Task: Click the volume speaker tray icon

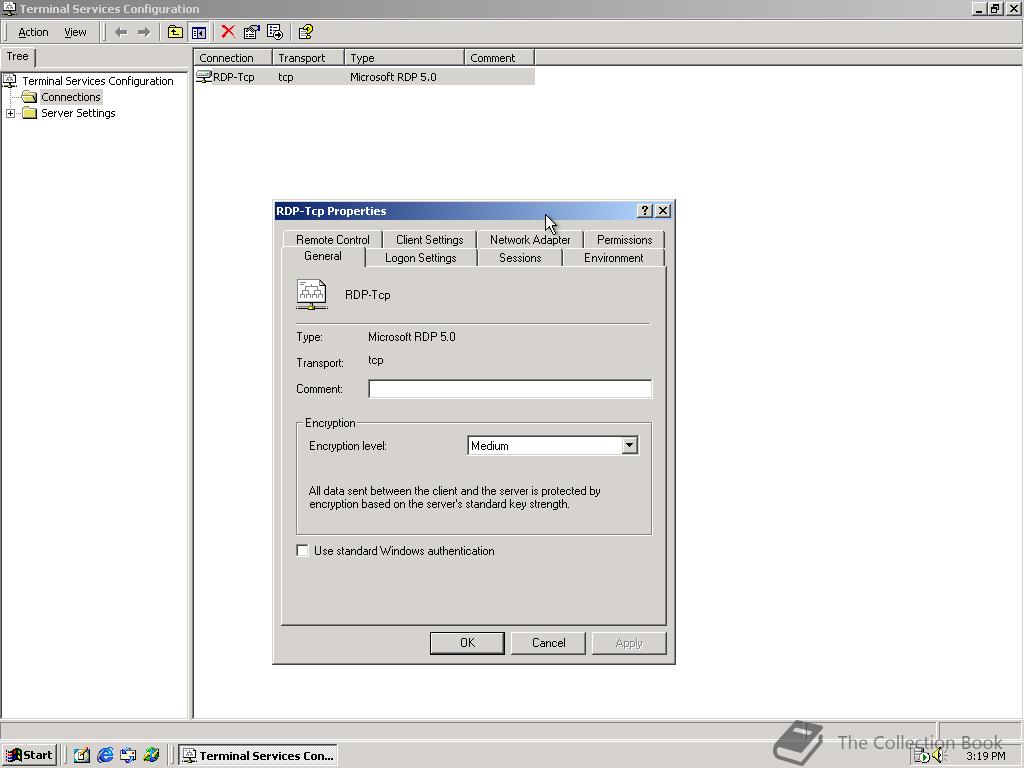Action: click(939, 756)
